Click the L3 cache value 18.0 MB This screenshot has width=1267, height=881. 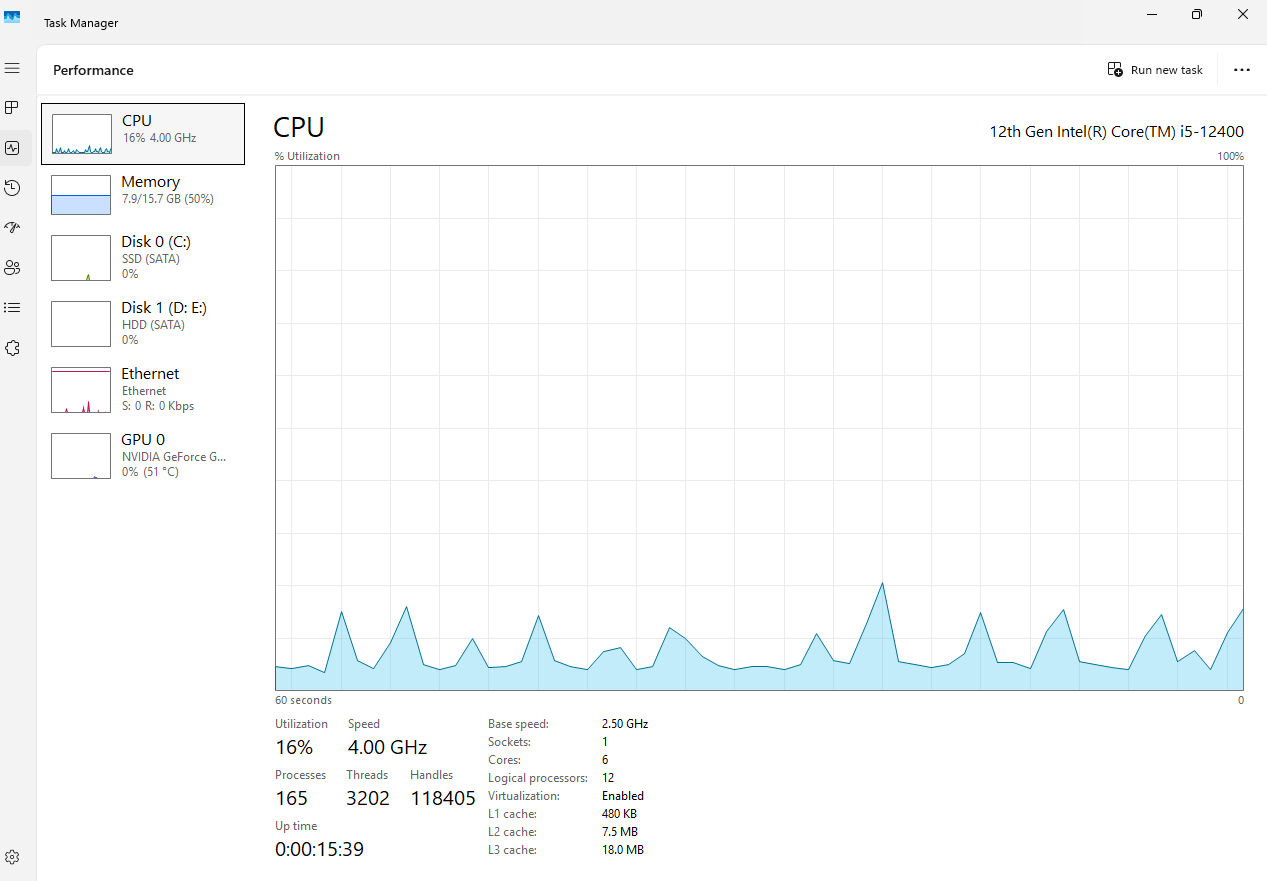coord(623,850)
